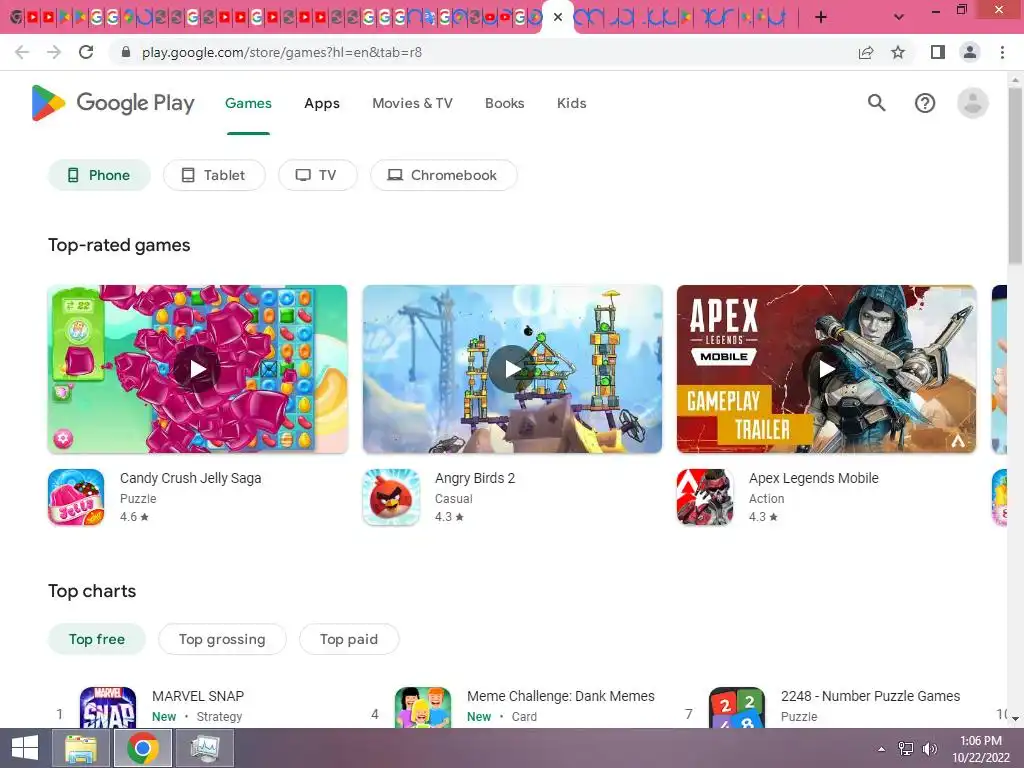Screen dimensions: 1024x768
Task: Click the Google Play logo
Action: [x=113, y=103]
